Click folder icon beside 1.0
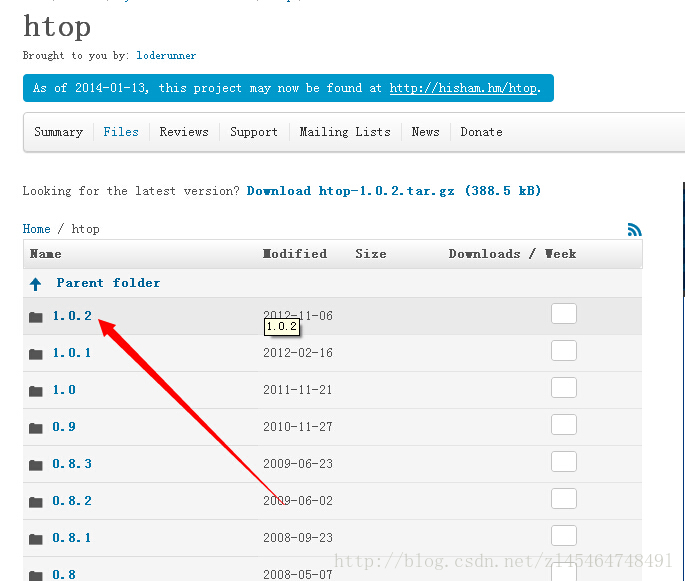 [36, 391]
